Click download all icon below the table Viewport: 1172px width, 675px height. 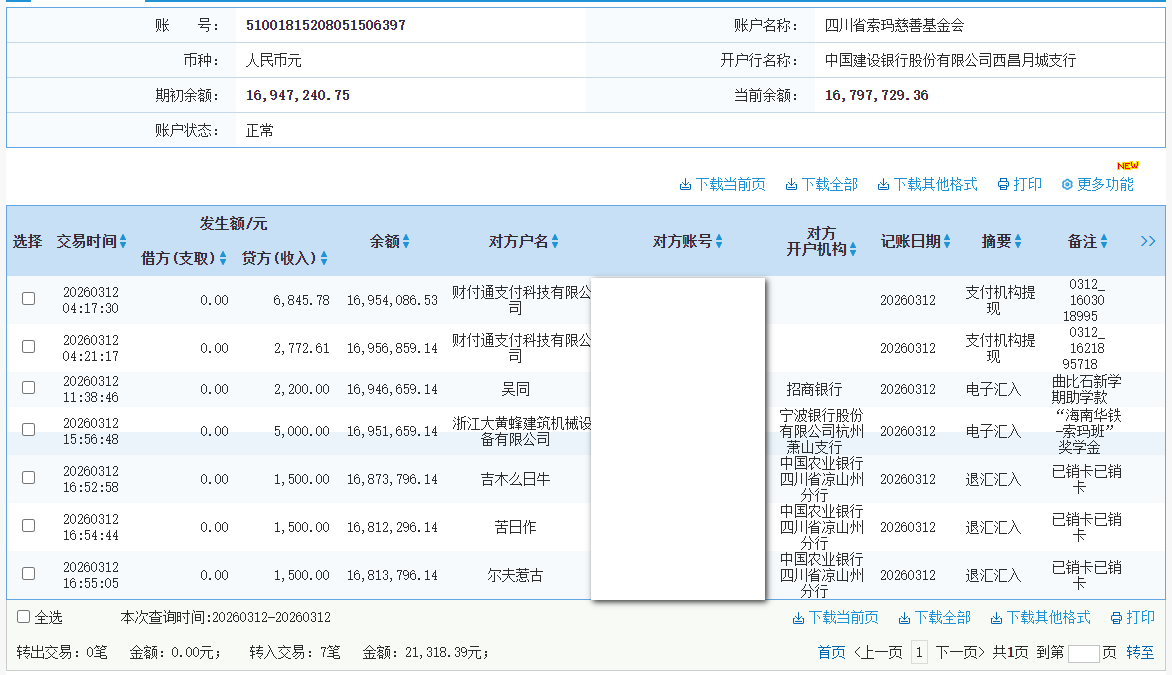[935, 617]
